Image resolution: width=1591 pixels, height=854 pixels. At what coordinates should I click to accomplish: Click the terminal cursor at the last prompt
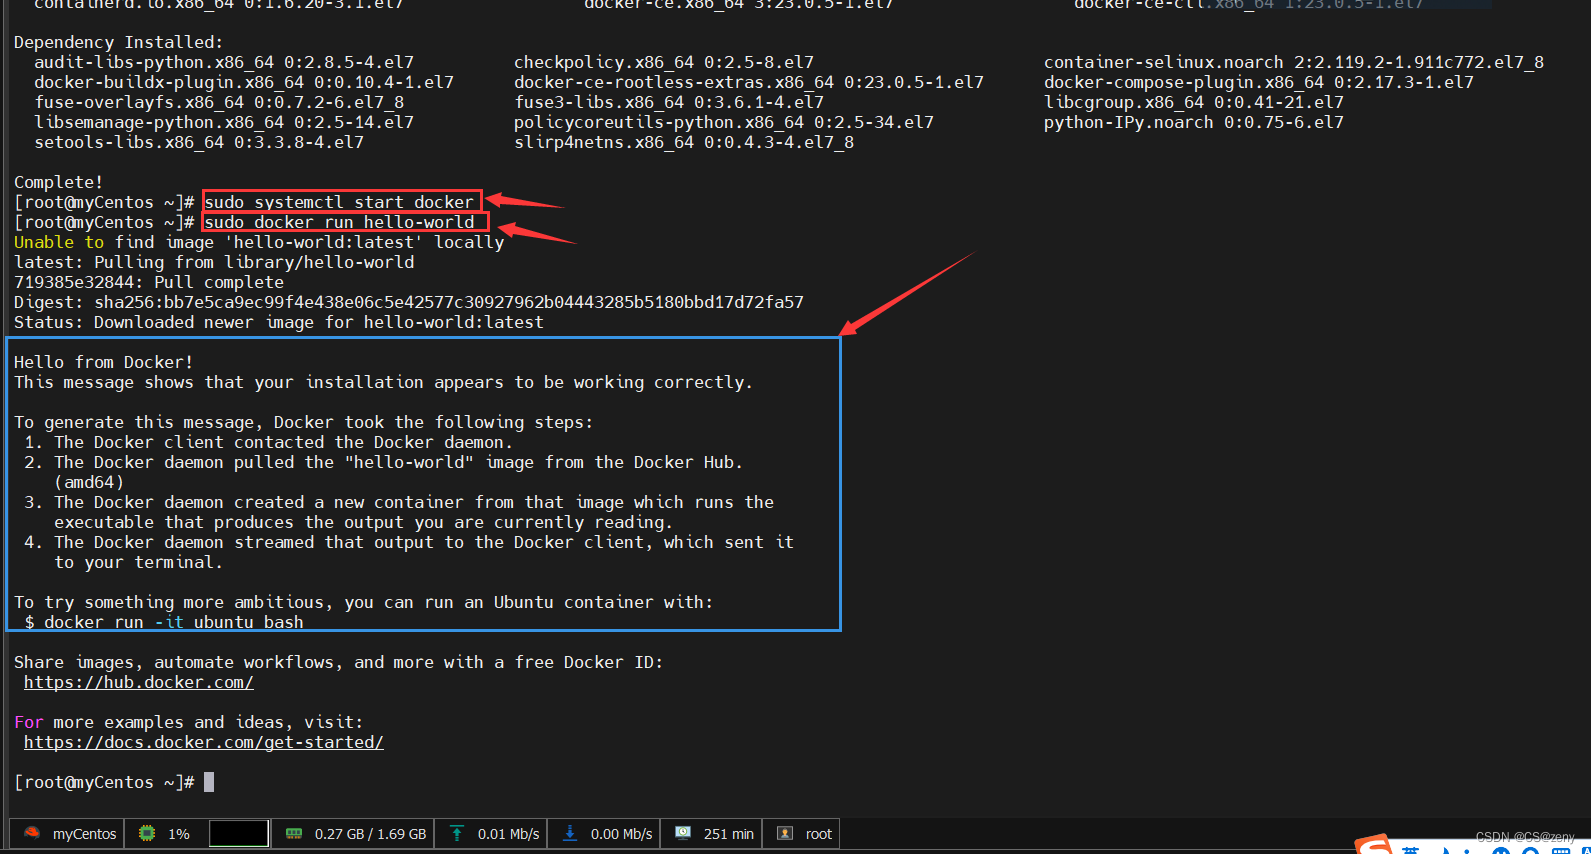209,782
